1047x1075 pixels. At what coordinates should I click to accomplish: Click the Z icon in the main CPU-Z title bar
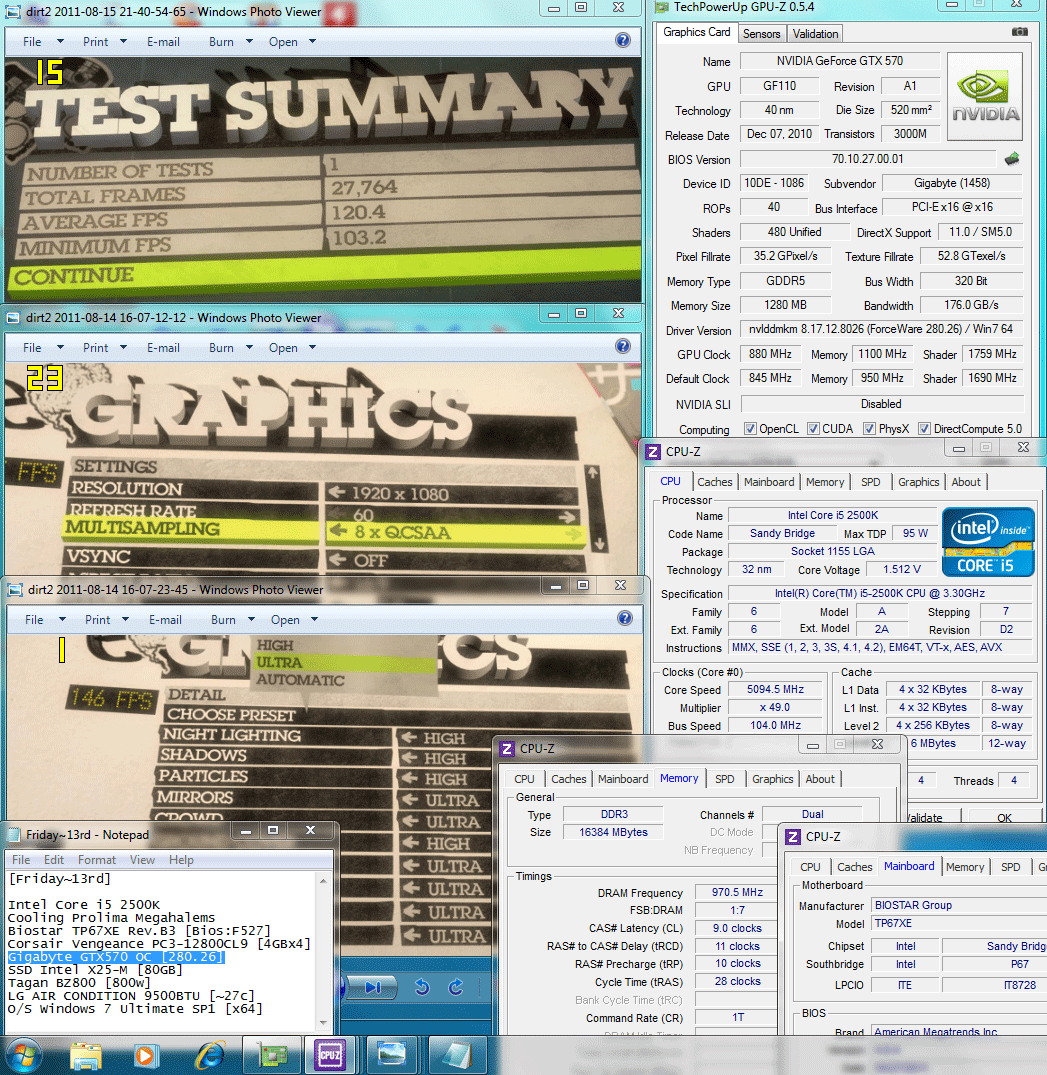click(653, 452)
